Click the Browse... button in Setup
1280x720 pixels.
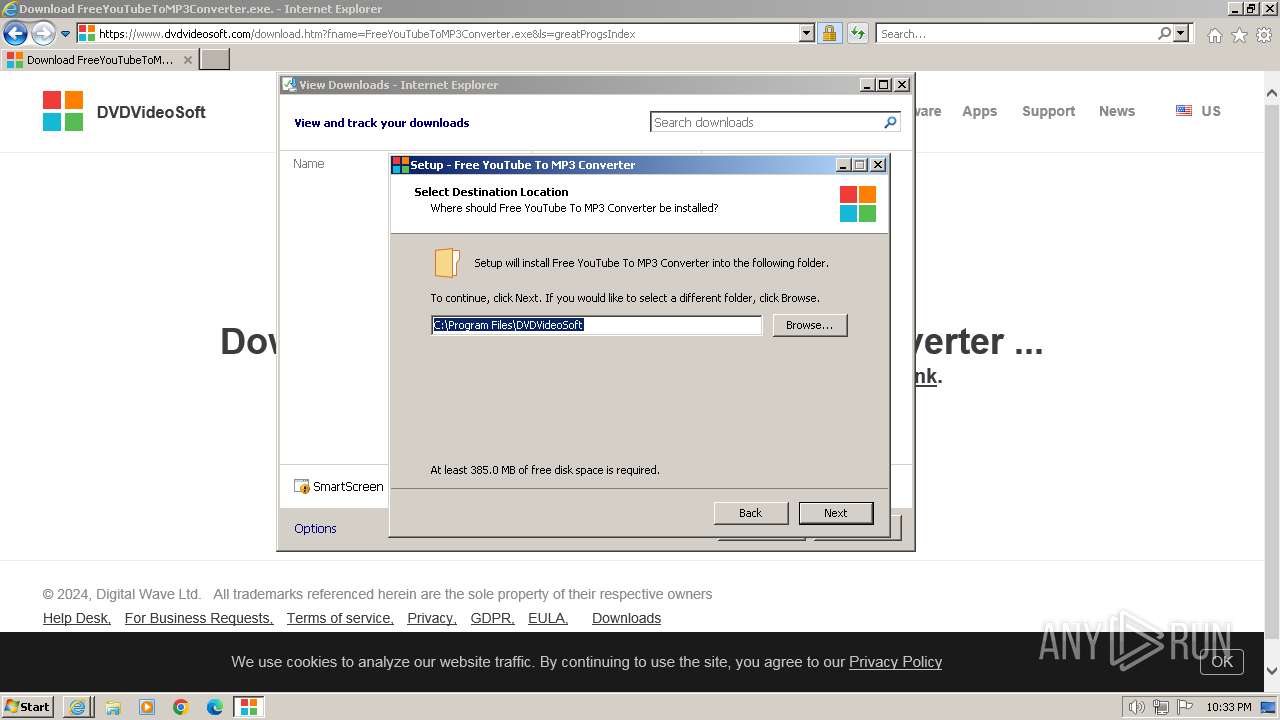(x=809, y=325)
